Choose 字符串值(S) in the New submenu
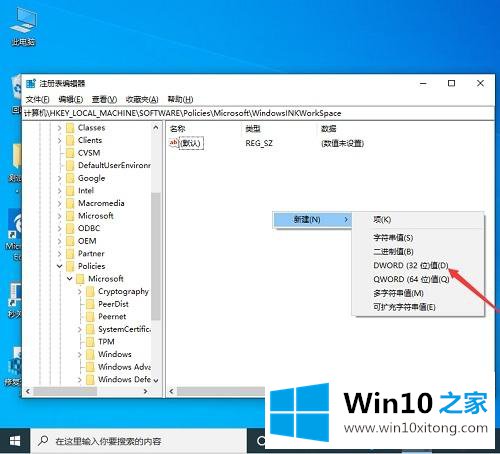This screenshot has width=500, height=454. coord(393,238)
